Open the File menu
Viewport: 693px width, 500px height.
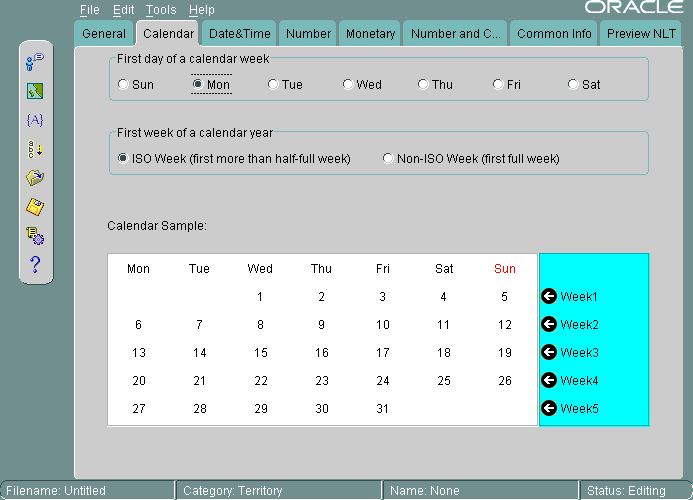click(90, 10)
